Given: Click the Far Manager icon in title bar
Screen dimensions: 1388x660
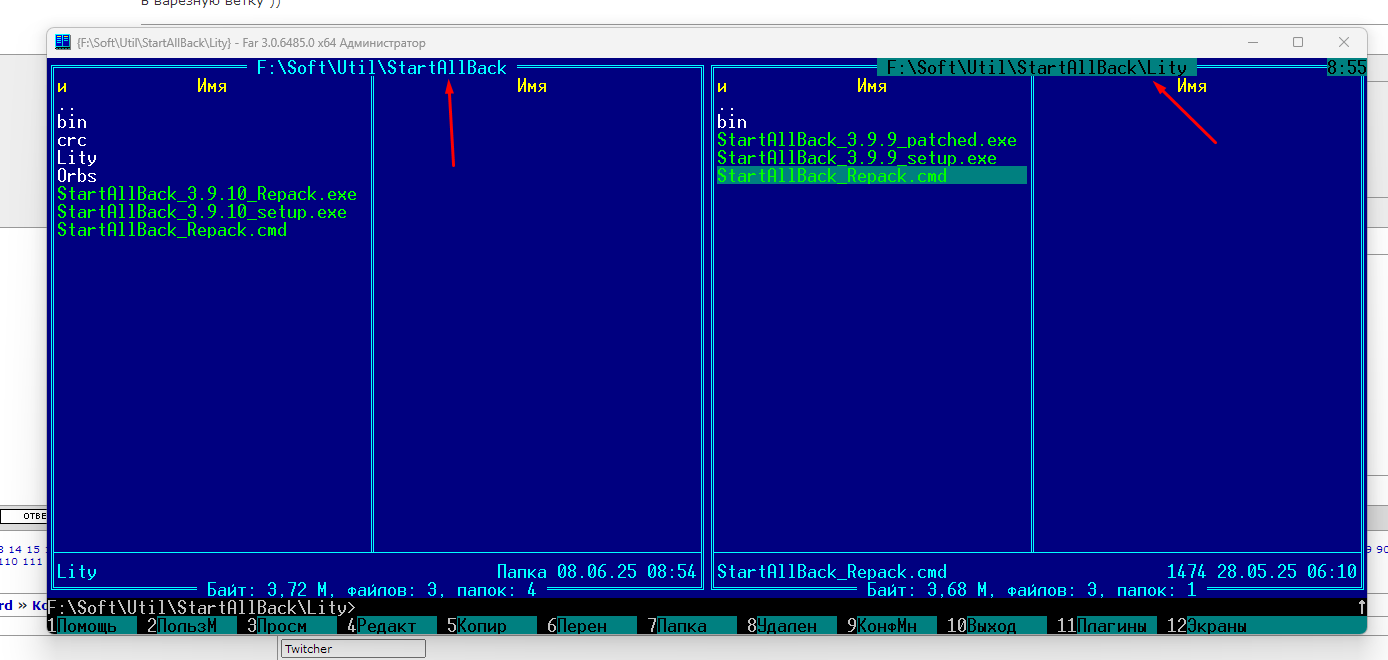Looking at the screenshot, I should [x=62, y=43].
